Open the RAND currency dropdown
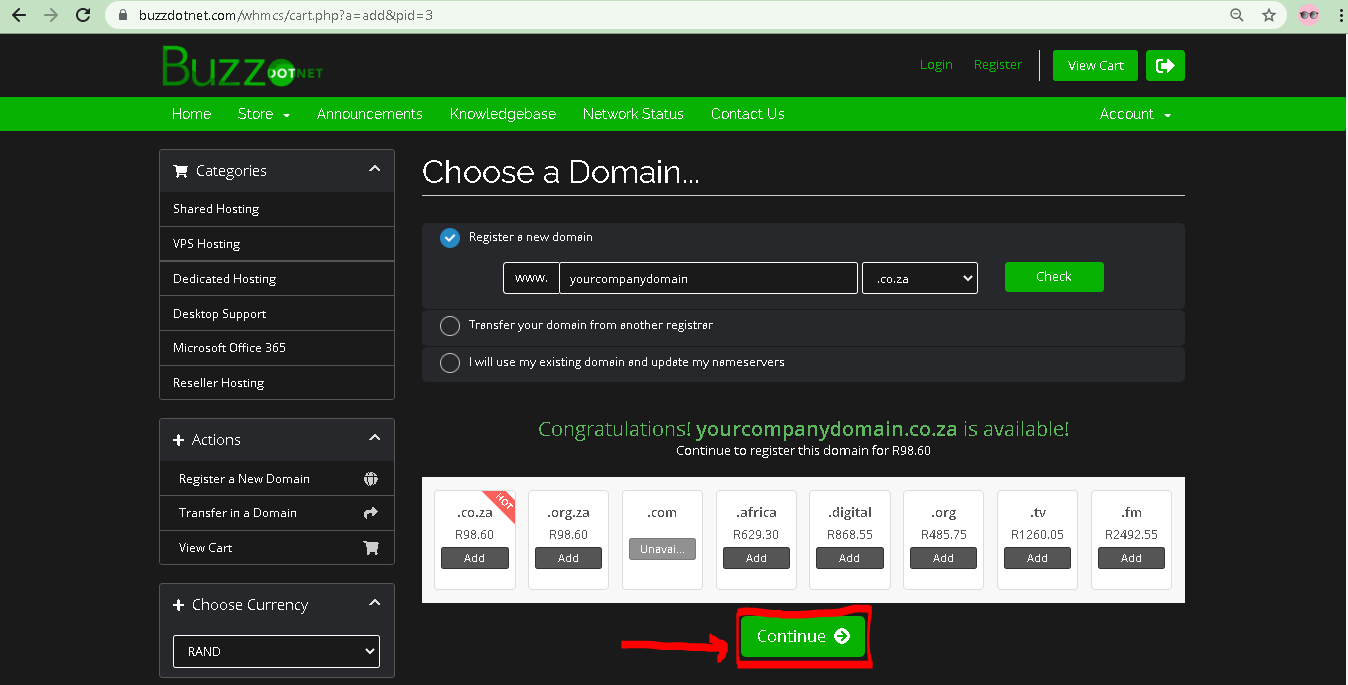 pyautogui.click(x=276, y=651)
